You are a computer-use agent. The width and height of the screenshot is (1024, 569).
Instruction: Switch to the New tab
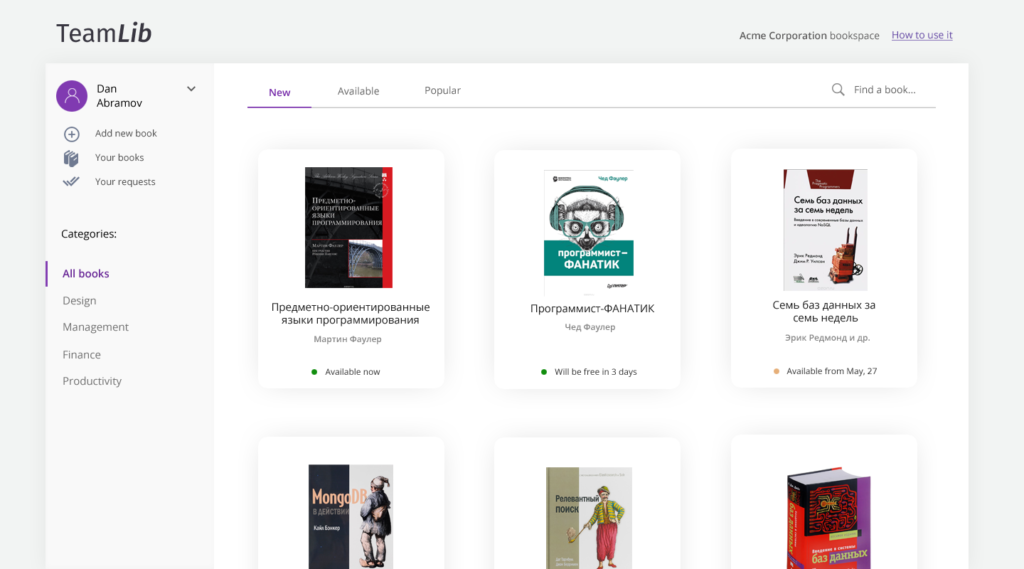(280, 92)
